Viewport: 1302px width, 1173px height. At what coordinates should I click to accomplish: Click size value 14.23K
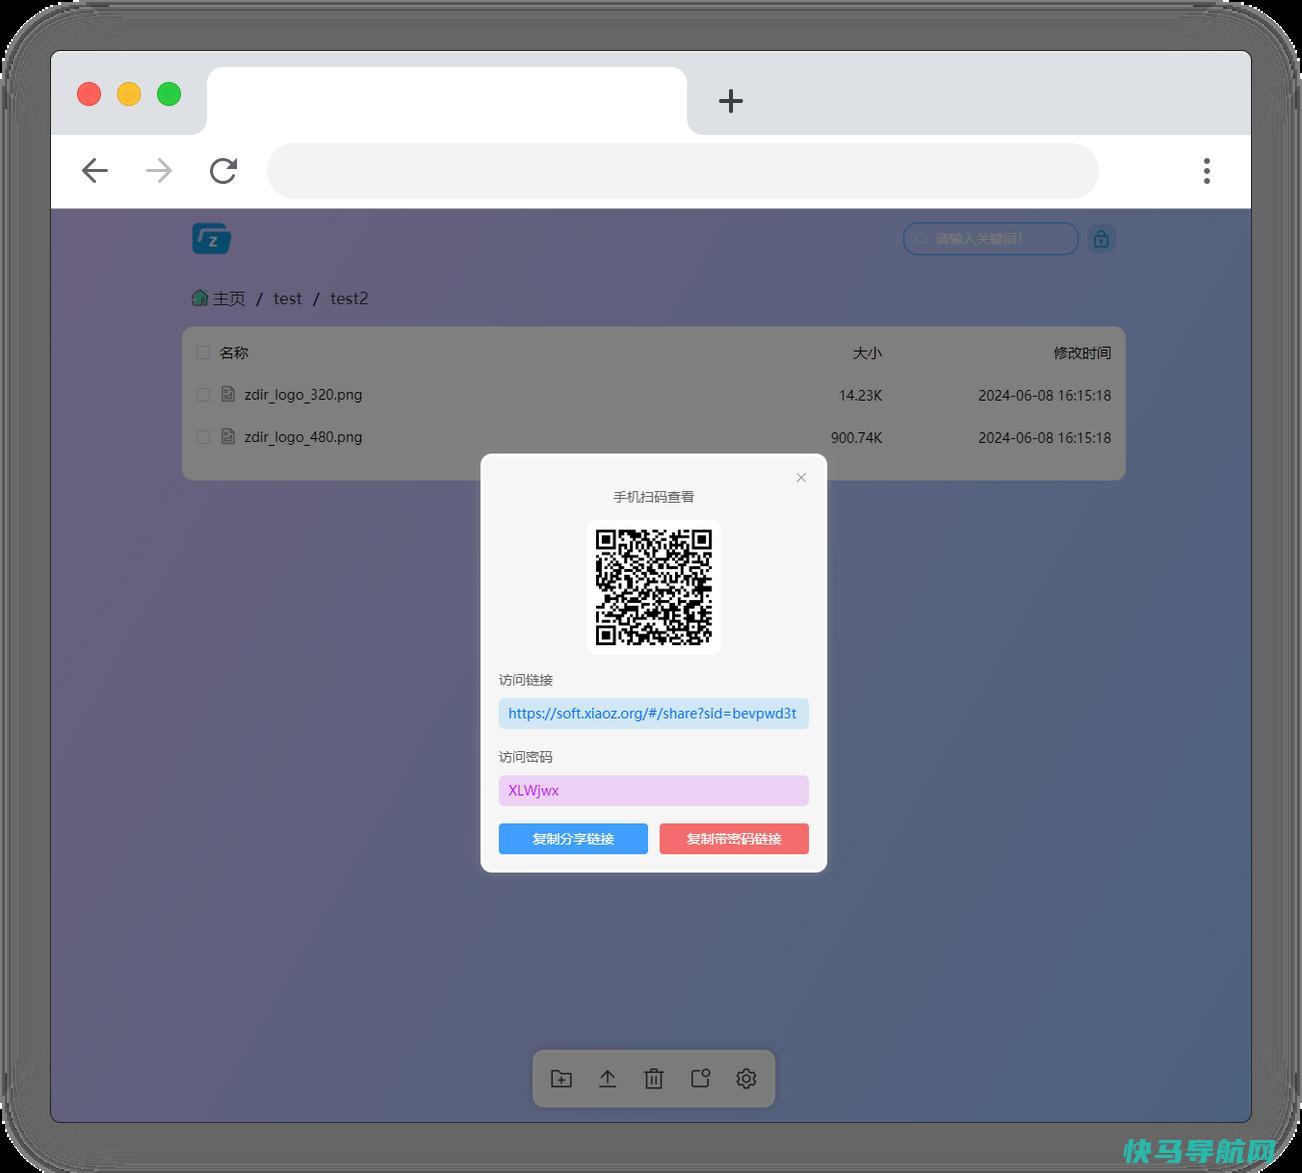[860, 395]
